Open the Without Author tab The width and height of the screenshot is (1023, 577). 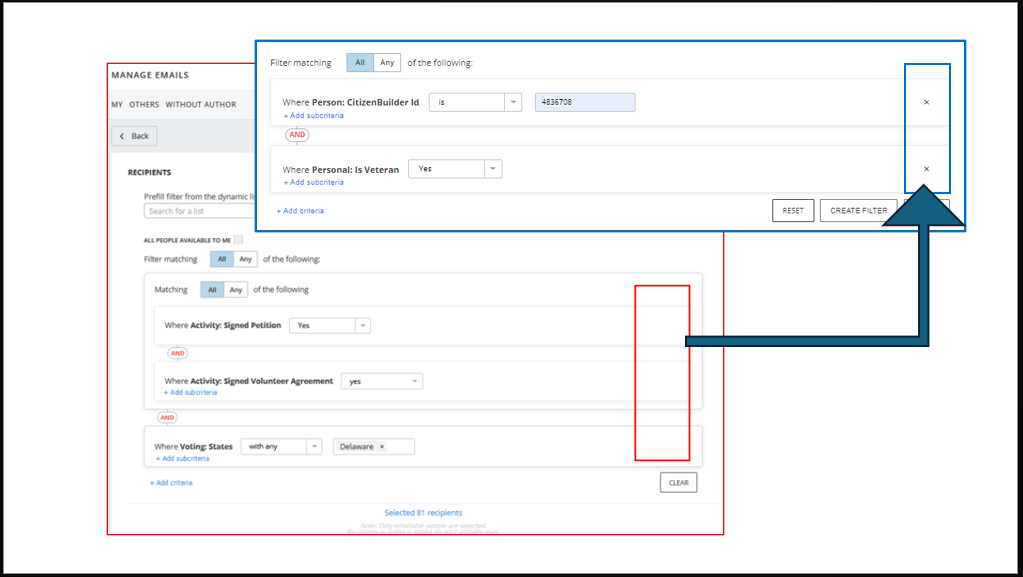[201, 105]
